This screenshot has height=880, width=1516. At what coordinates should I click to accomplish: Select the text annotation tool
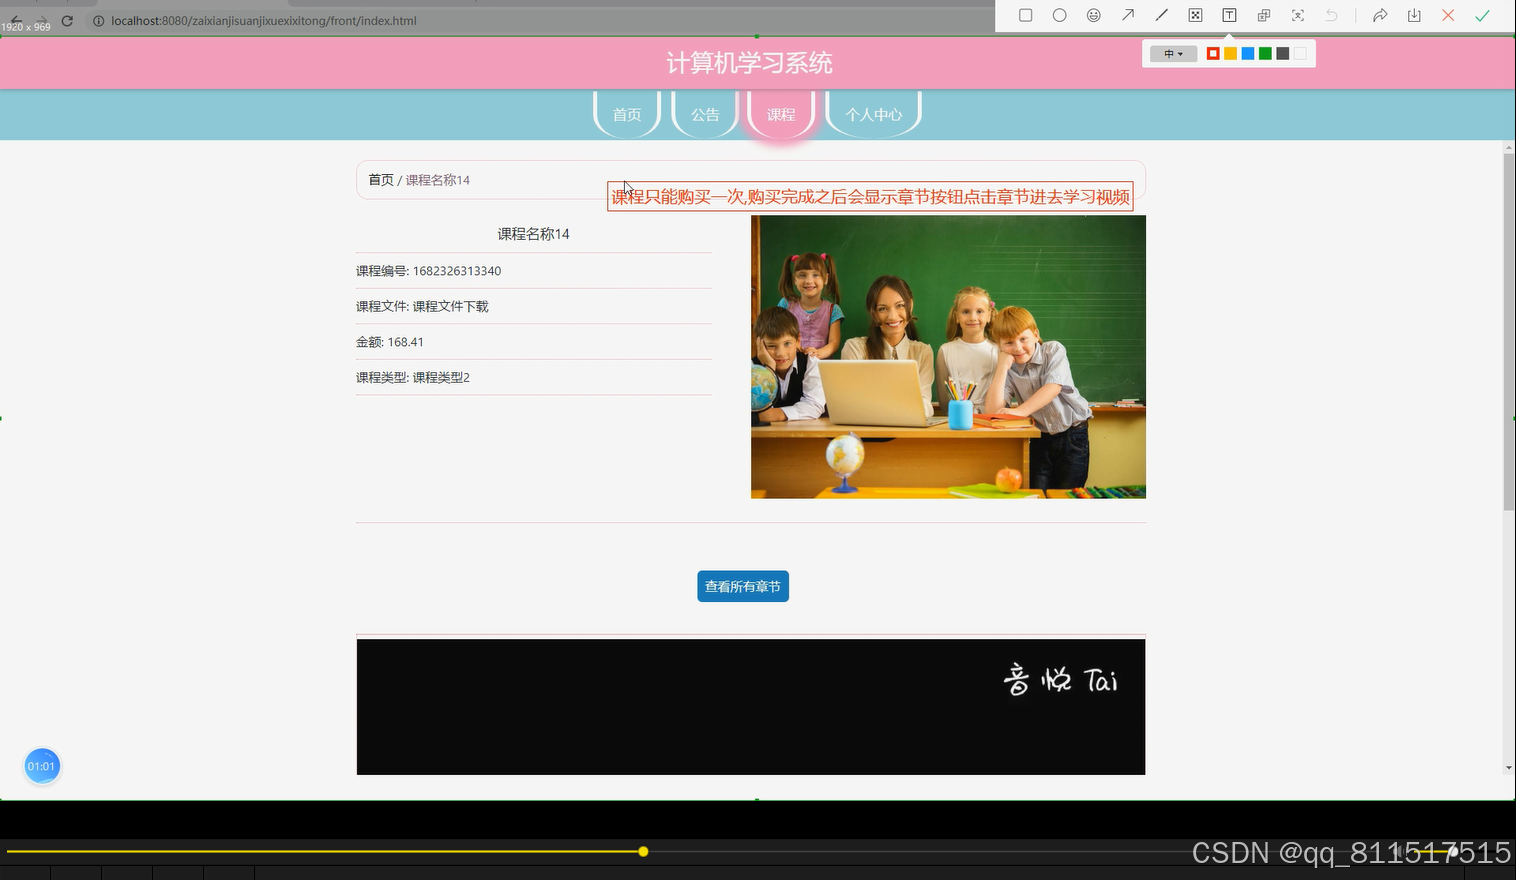click(1229, 15)
